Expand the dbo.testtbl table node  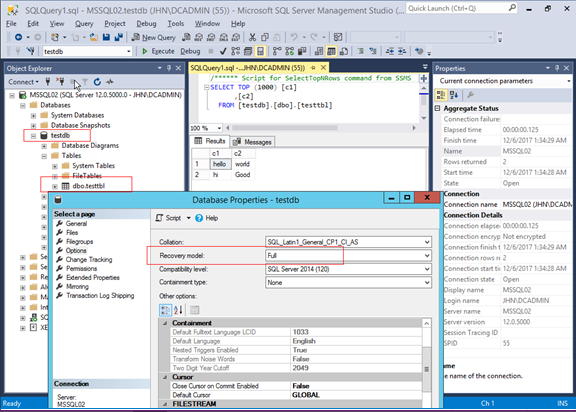click(55, 186)
